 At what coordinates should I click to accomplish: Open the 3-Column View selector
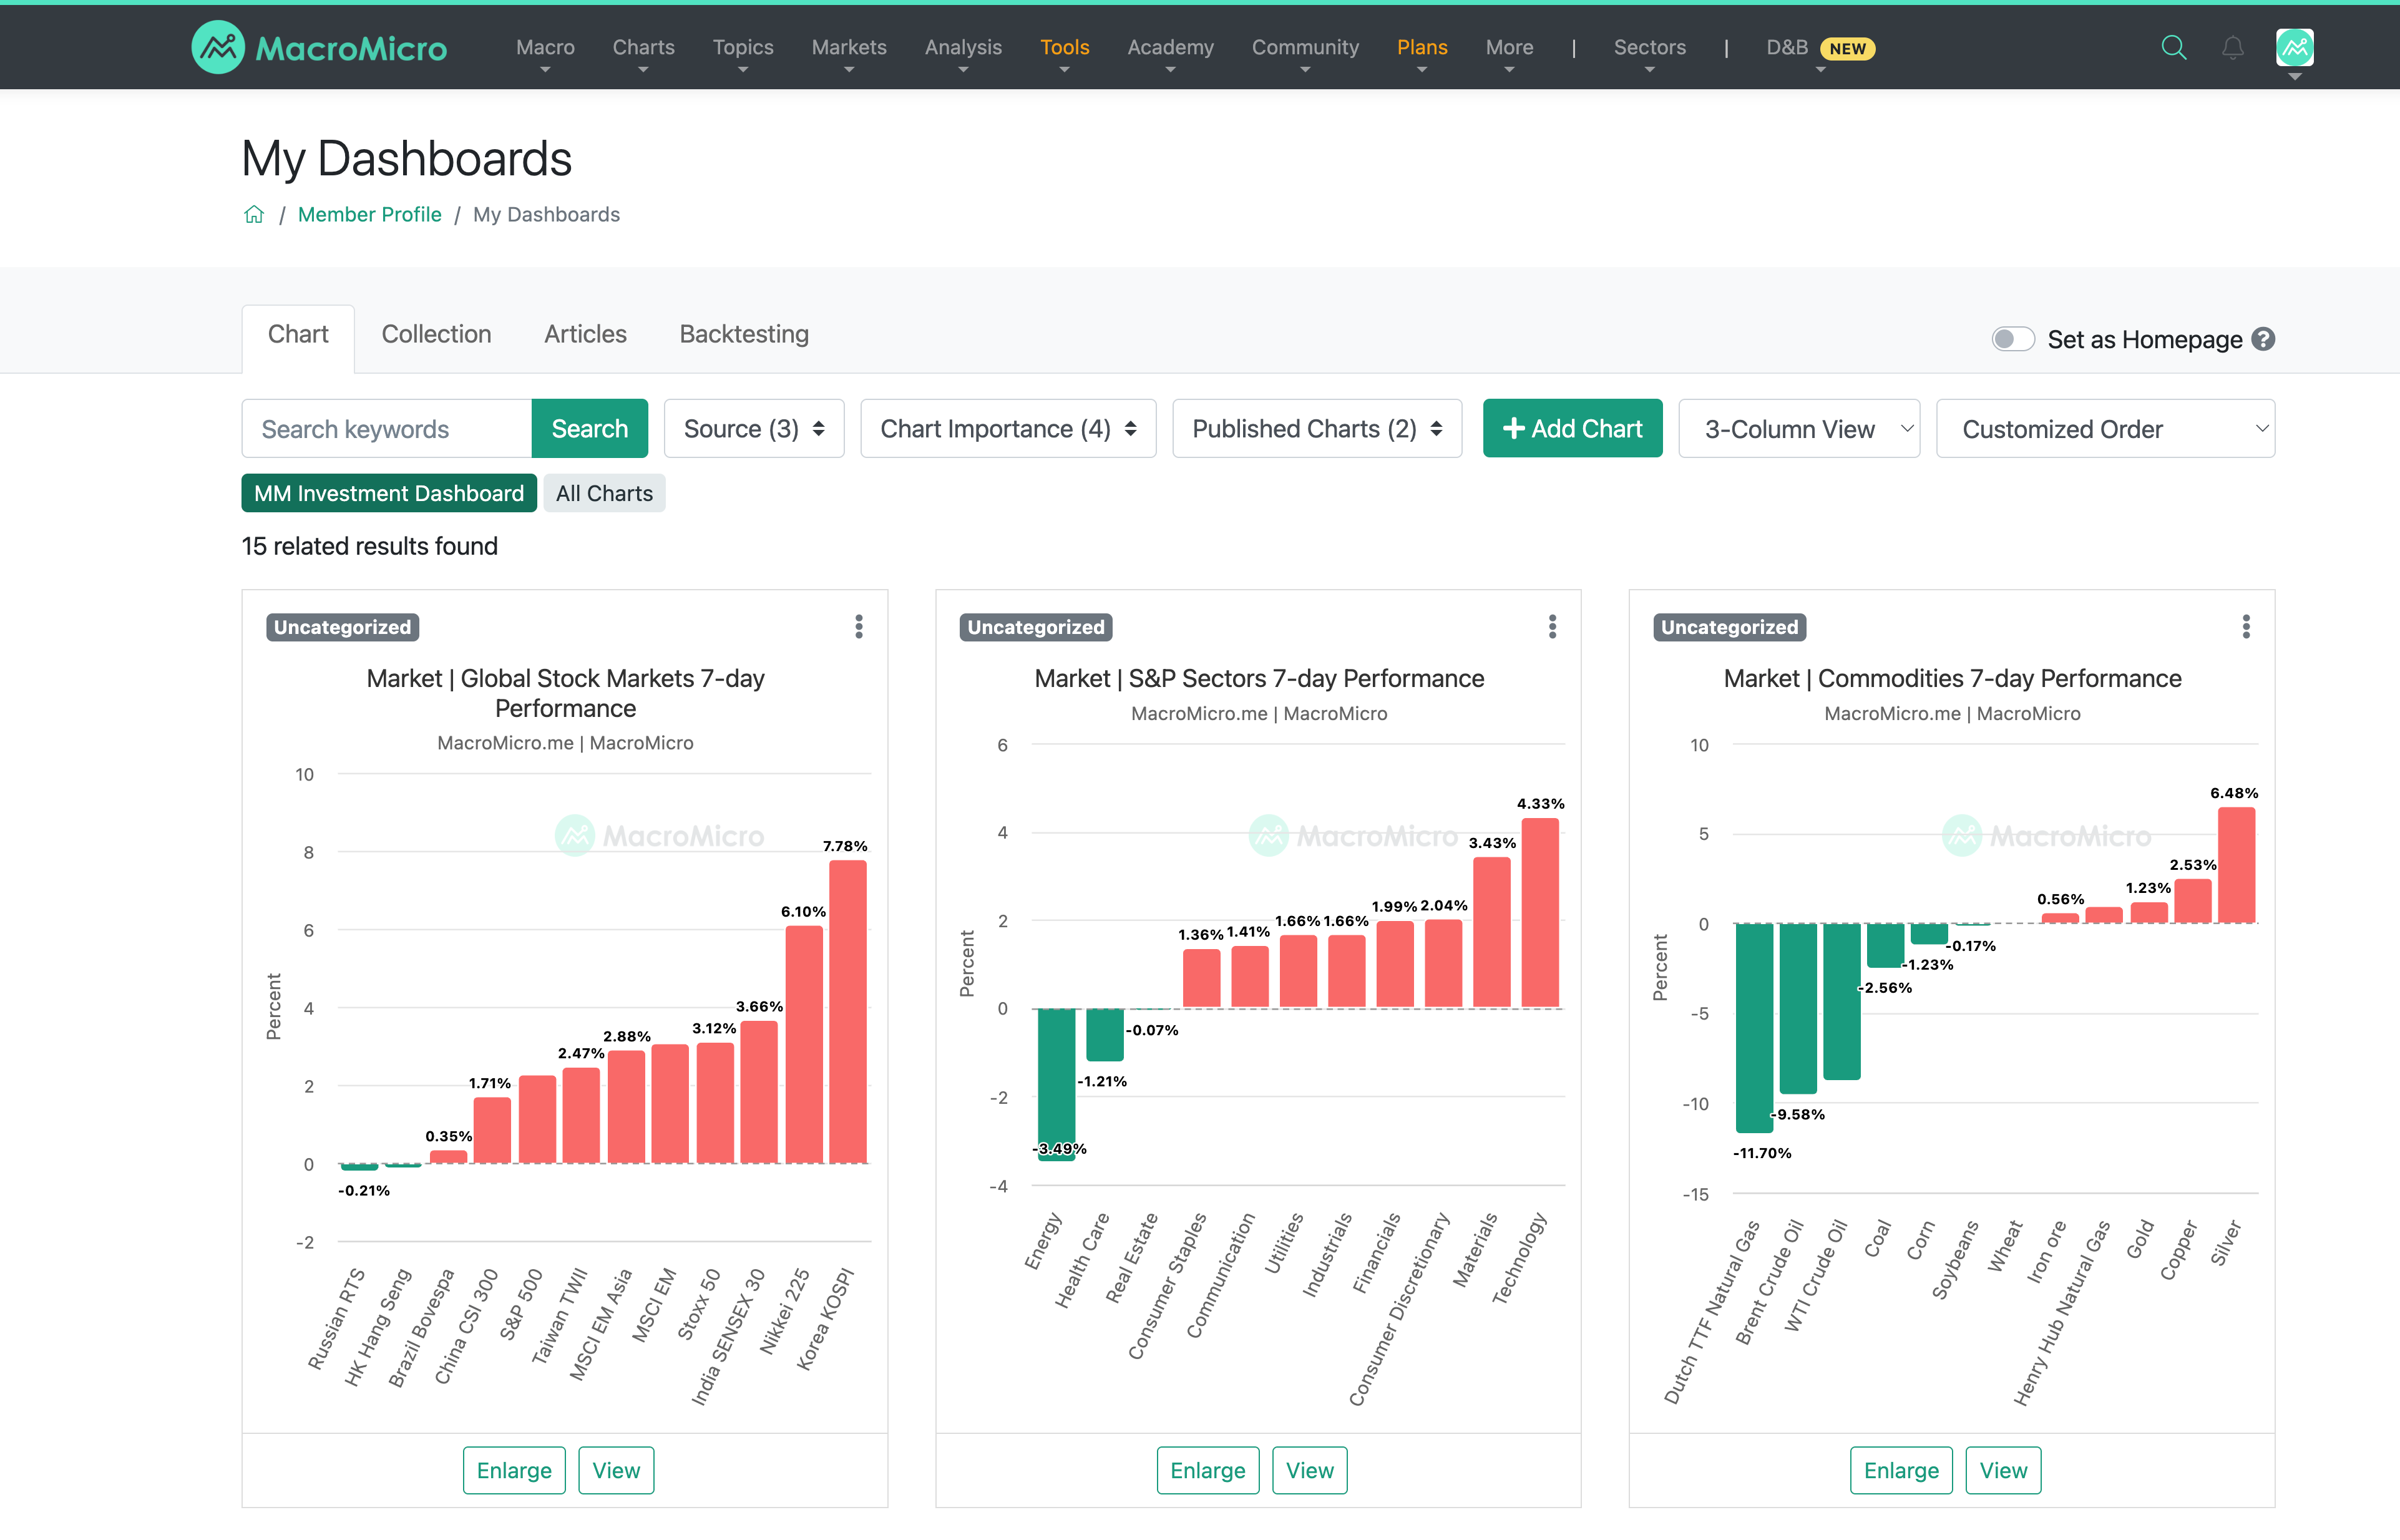coord(1799,428)
